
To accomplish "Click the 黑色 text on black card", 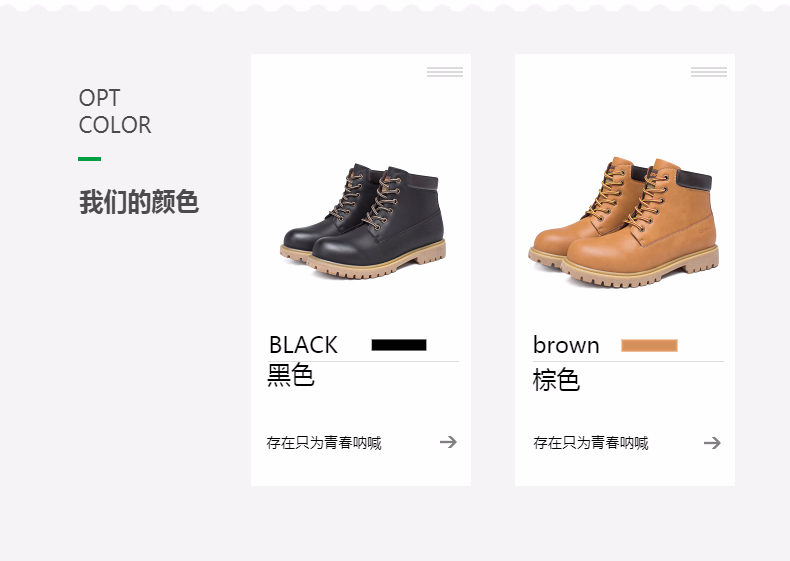I will (x=291, y=375).
